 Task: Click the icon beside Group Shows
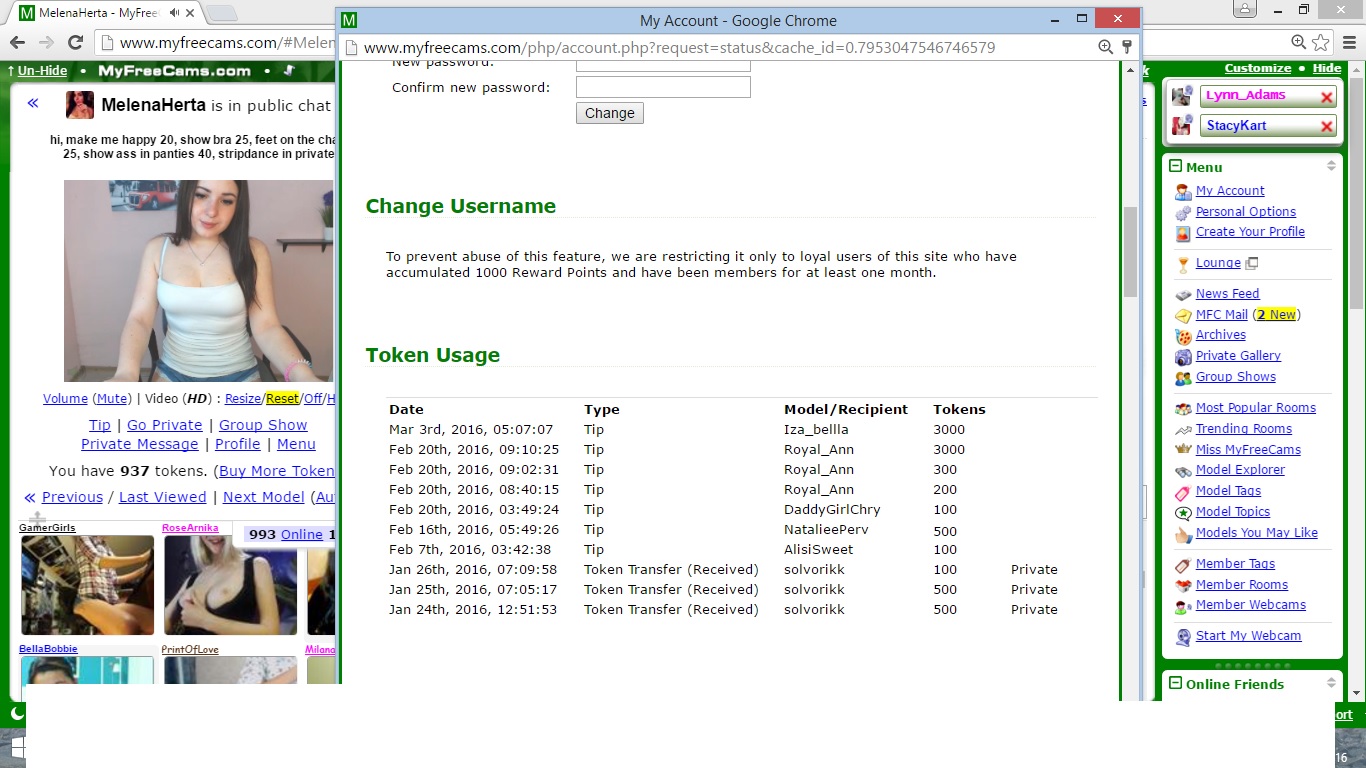coord(1183,378)
